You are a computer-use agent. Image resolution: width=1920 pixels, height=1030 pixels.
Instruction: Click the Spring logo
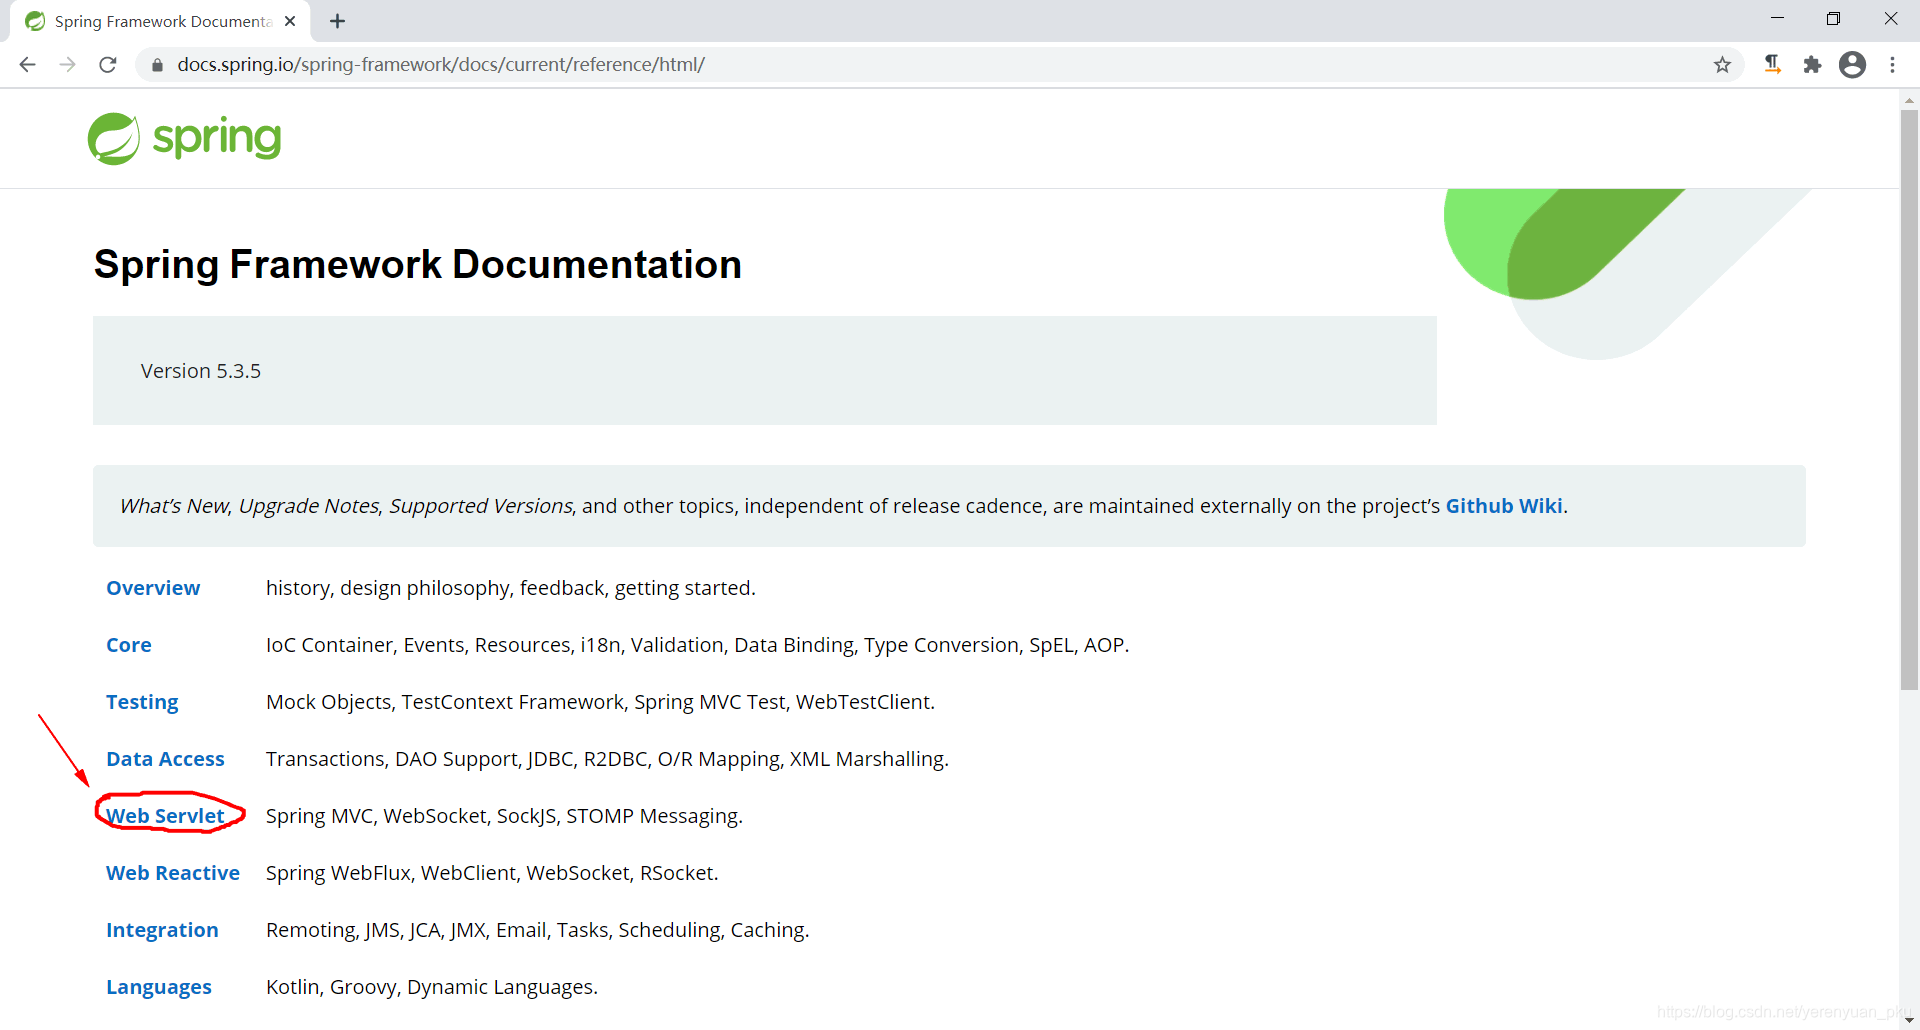point(184,138)
